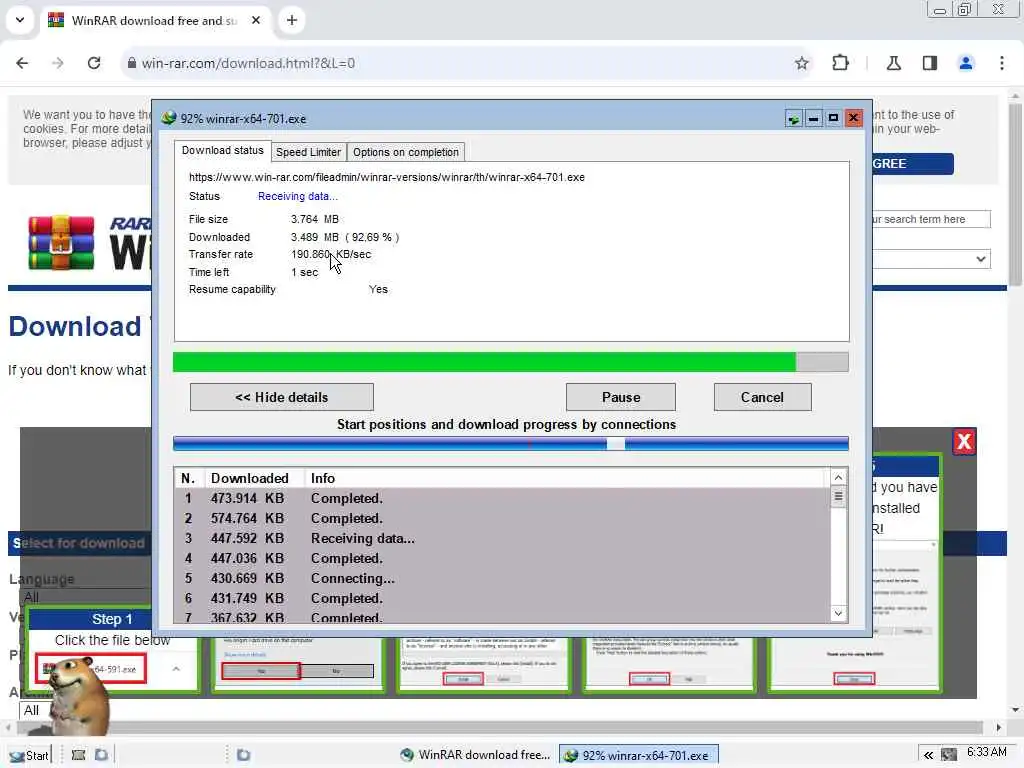Click the connections list scroll up arrow
This screenshot has height=768, width=1024.
pyautogui.click(x=839, y=477)
